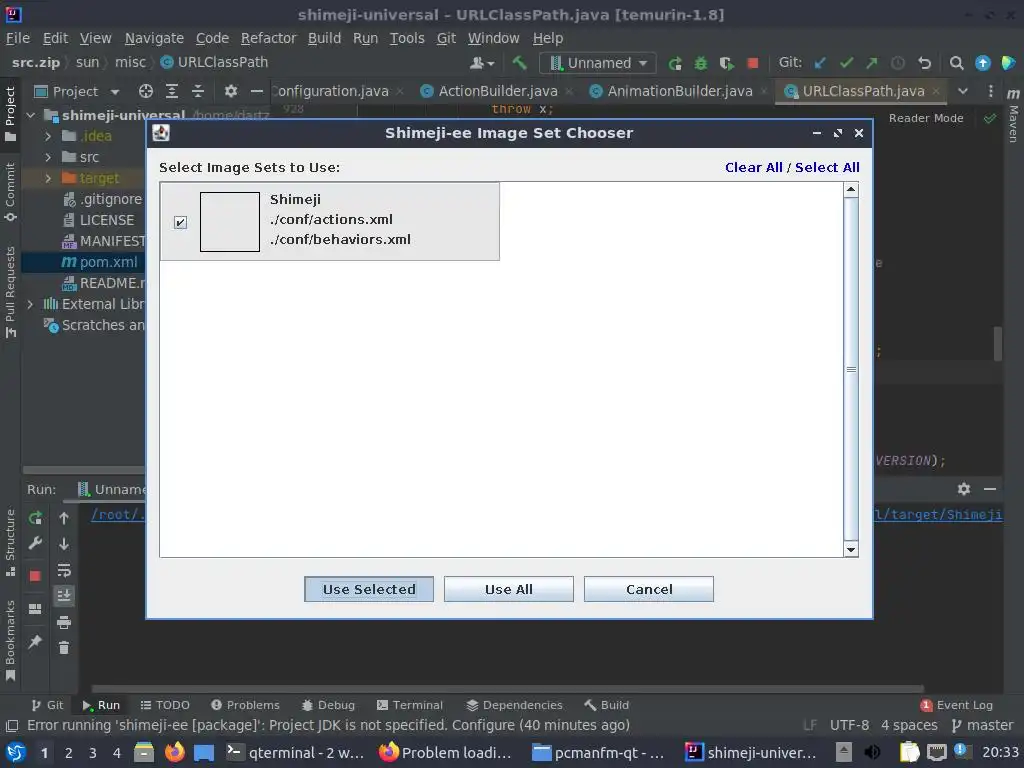Switch to pcmanfm-qt taskbar window
This screenshot has height=768, width=1024.
coord(598,753)
